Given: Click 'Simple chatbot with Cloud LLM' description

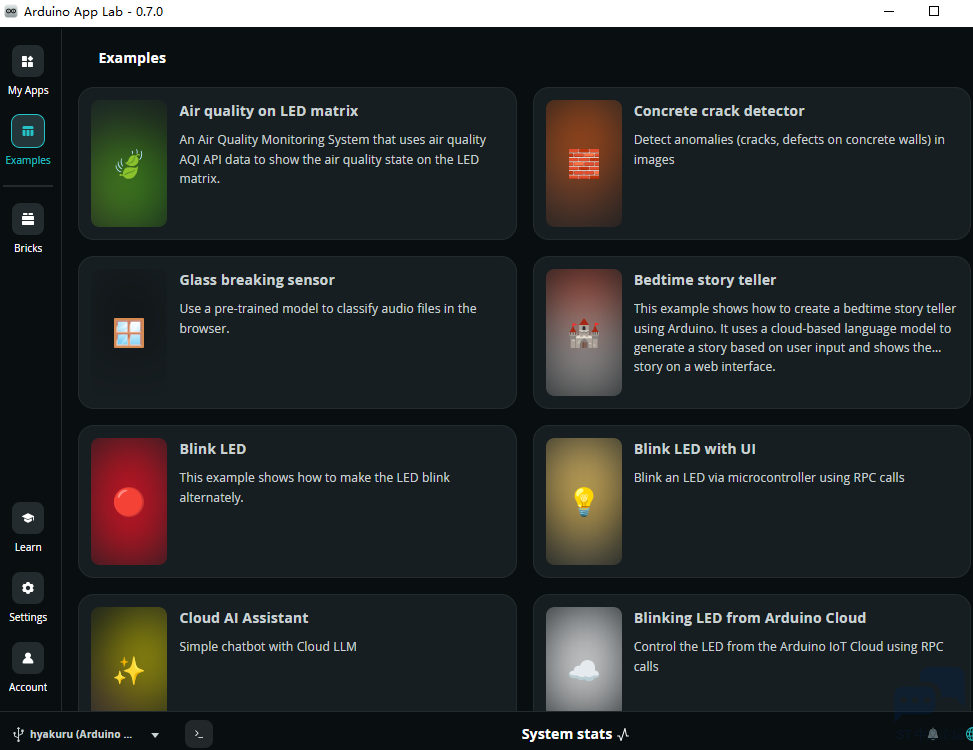Looking at the screenshot, I should pos(268,646).
